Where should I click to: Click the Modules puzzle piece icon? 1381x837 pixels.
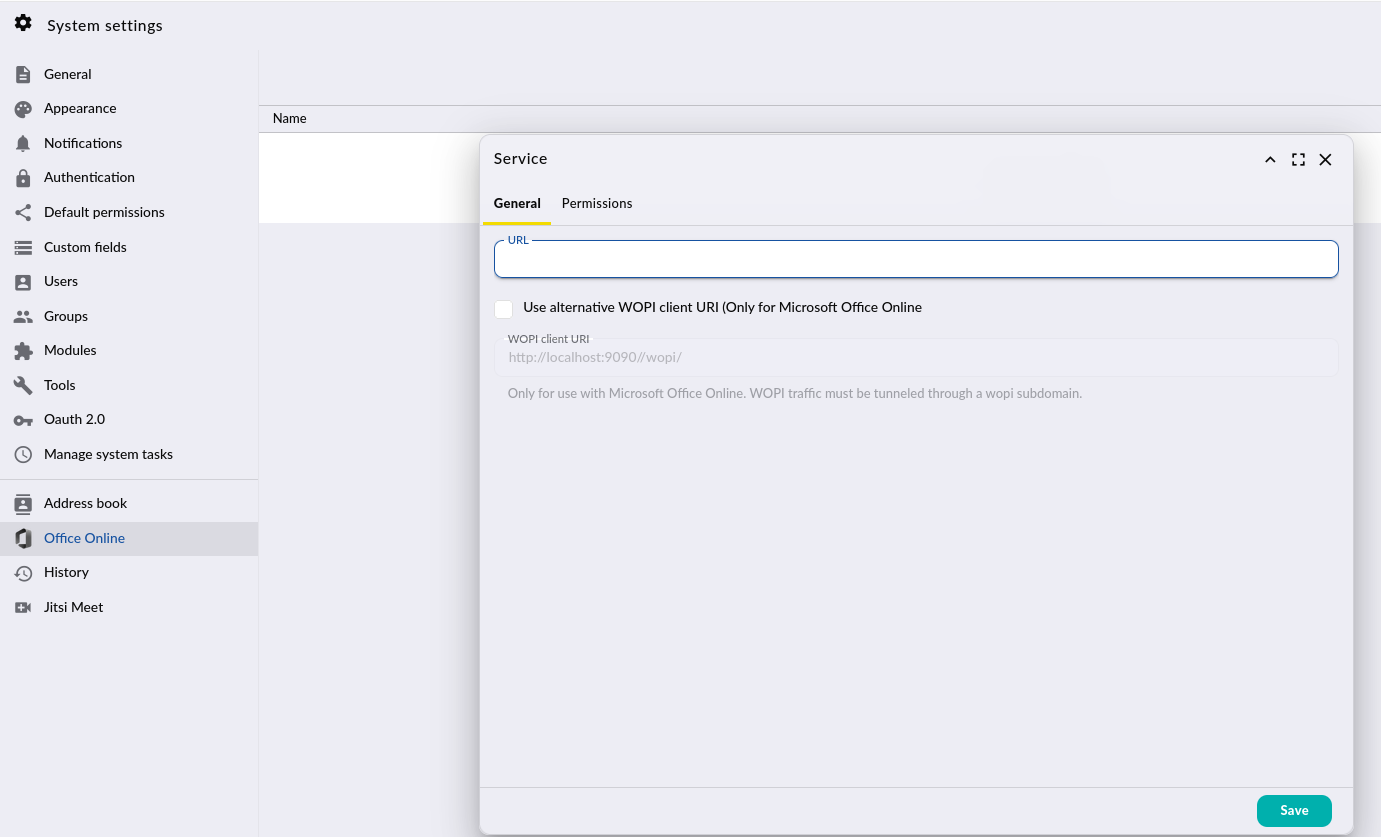click(x=23, y=351)
